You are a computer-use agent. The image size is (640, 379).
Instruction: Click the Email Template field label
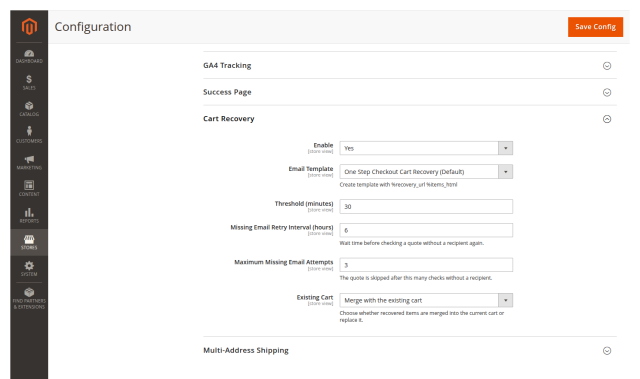[x=311, y=169]
